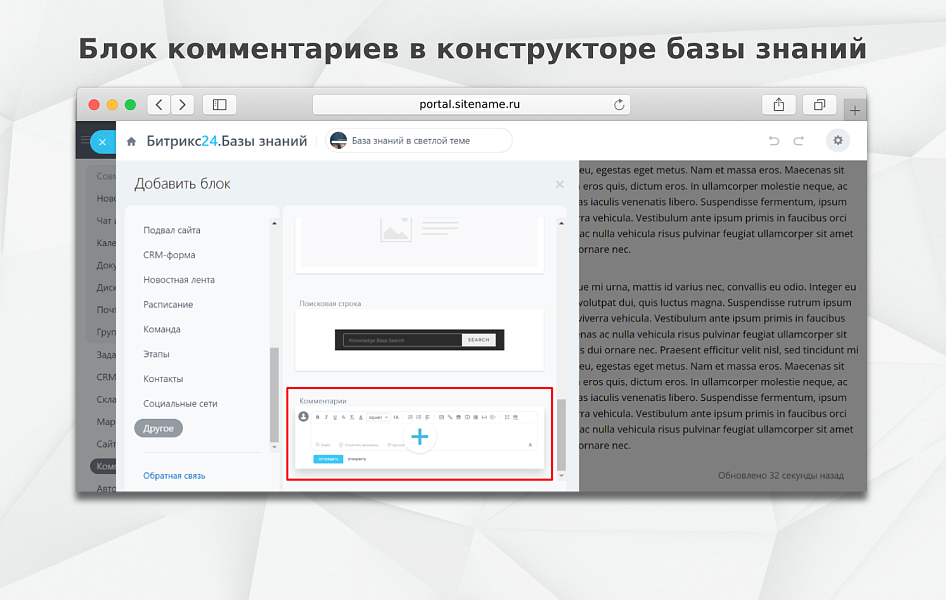Image resolution: width=946 pixels, height=600 pixels.
Task: Toggle bold formatting in the comment editor
Action: [318, 417]
